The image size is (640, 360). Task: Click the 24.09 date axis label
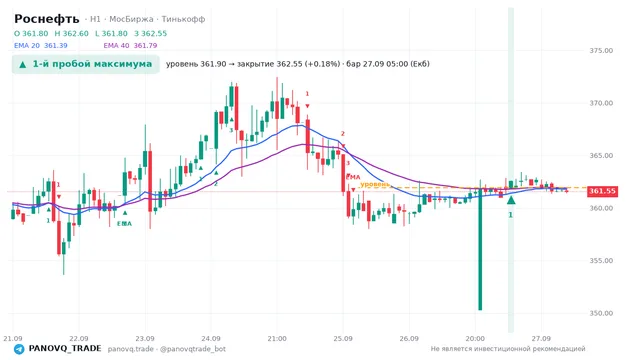(211, 339)
